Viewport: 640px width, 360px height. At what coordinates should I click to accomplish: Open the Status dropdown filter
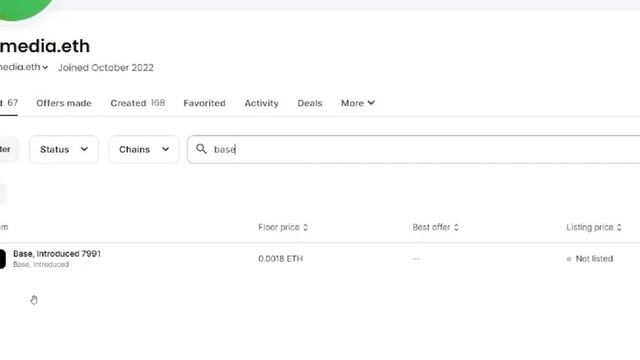(64, 149)
